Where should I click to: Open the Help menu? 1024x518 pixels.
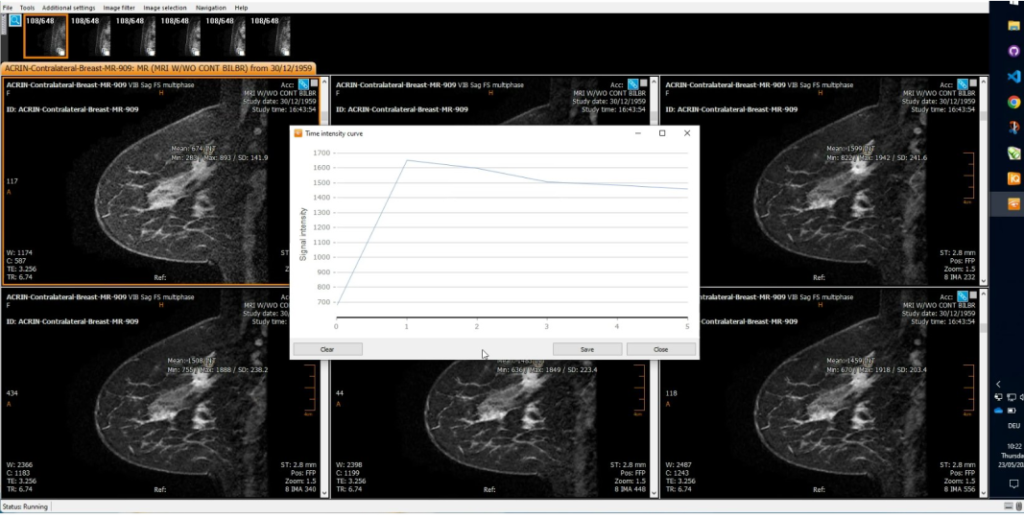pos(241,8)
